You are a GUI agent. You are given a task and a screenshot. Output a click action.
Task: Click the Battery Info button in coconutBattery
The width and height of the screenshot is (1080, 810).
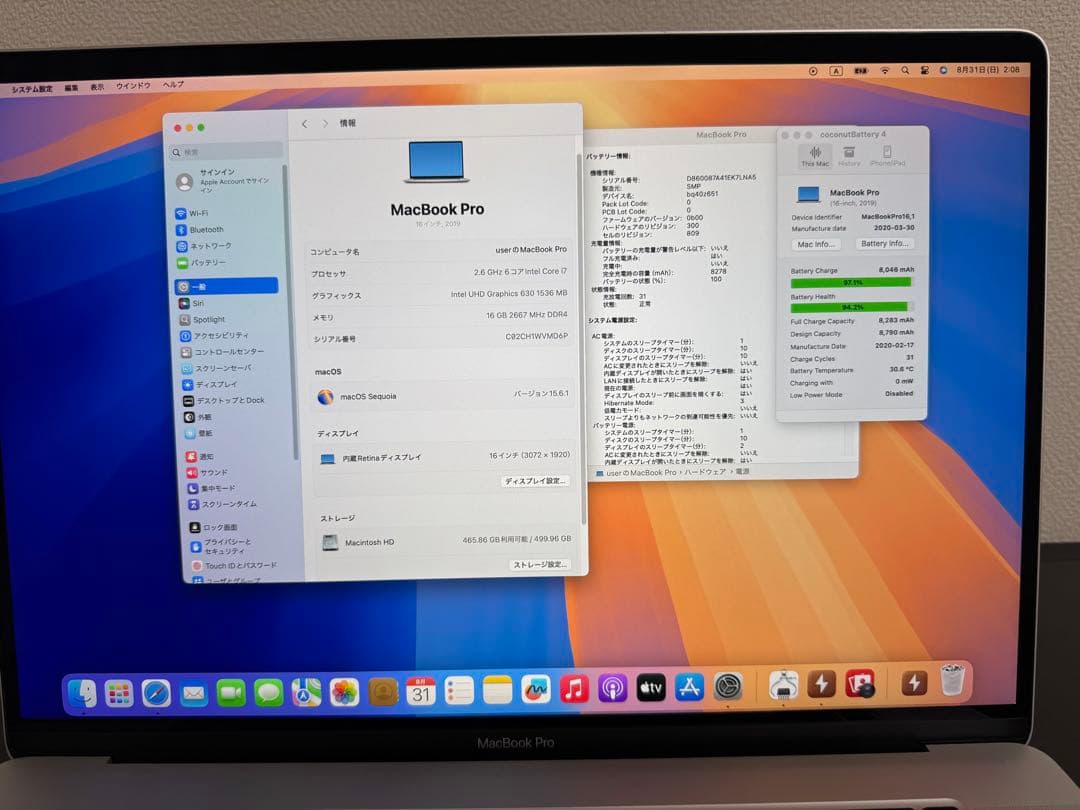tap(885, 244)
